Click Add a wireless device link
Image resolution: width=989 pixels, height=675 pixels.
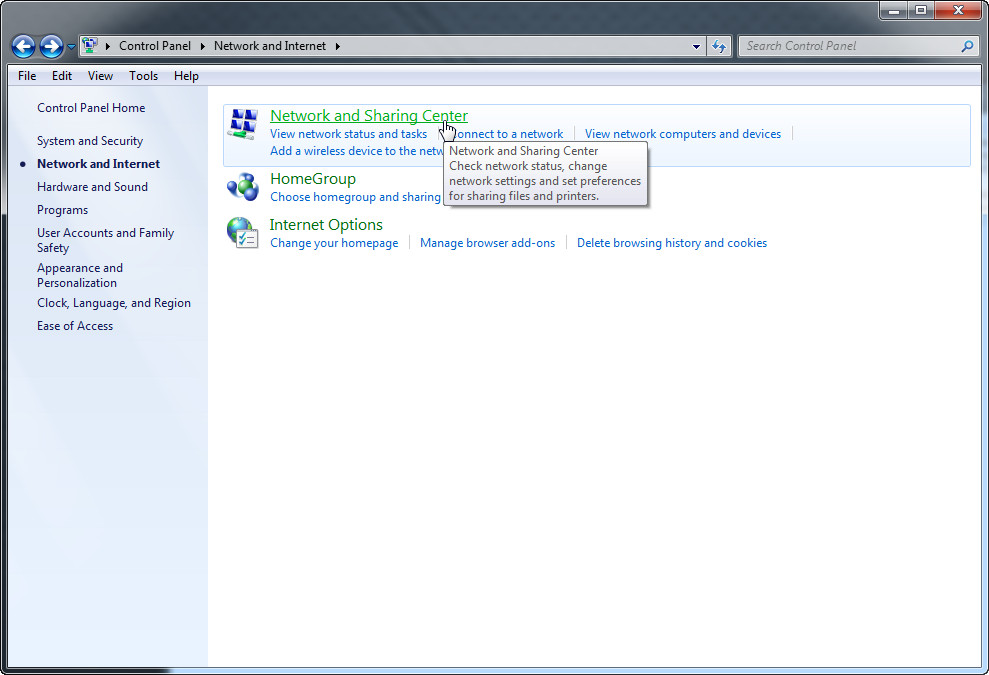356,151
